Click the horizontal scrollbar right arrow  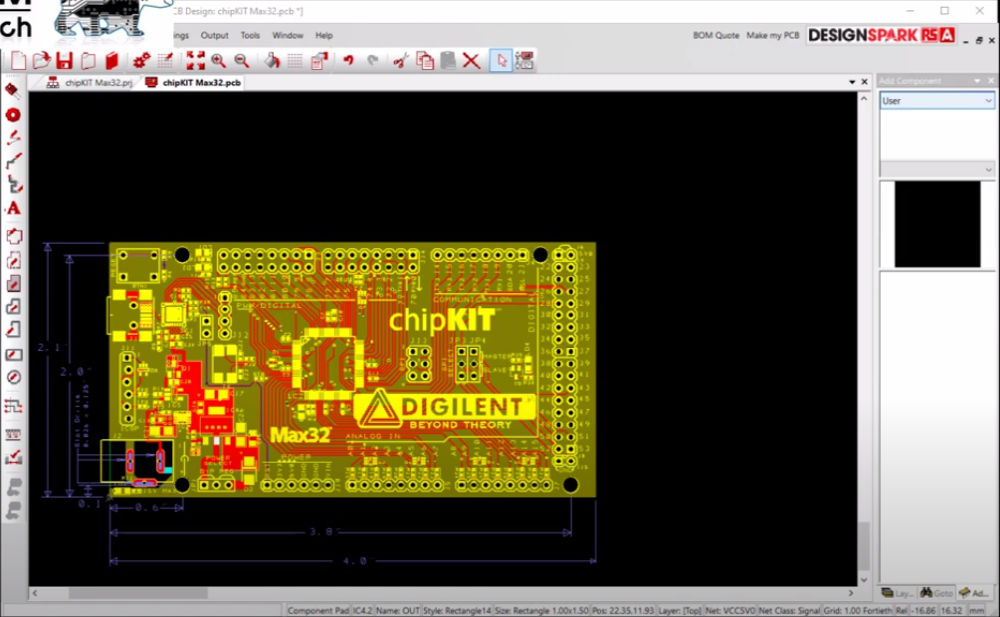(x=851, y=593)
